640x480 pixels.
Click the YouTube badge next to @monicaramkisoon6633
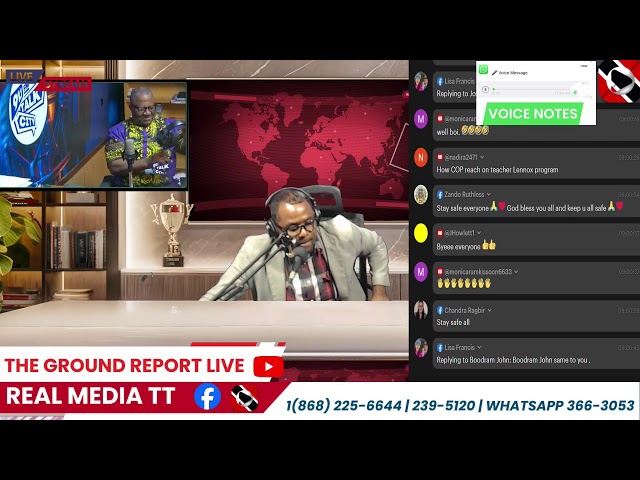tap(440, 272)
